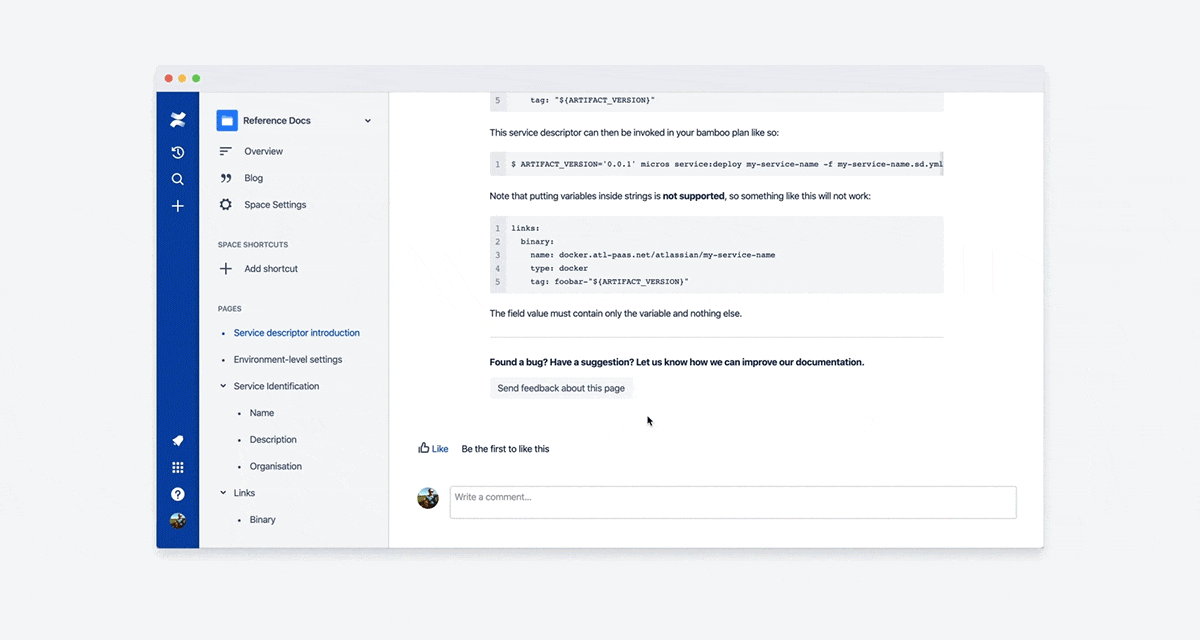
Task: Focus the Write a comment field
Action: [x=733, y=502]
